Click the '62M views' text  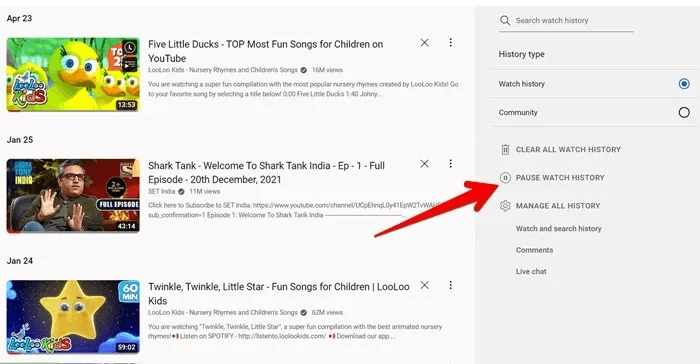327,313
